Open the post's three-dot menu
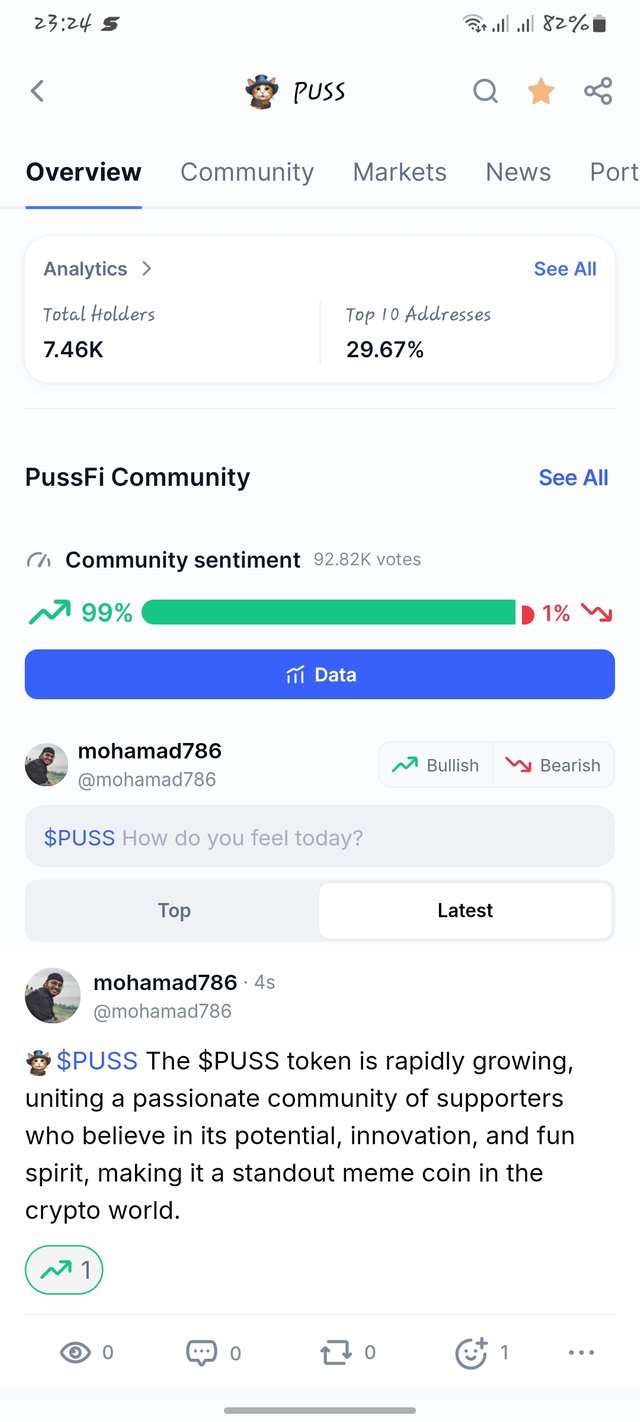 pos(581,1353)
